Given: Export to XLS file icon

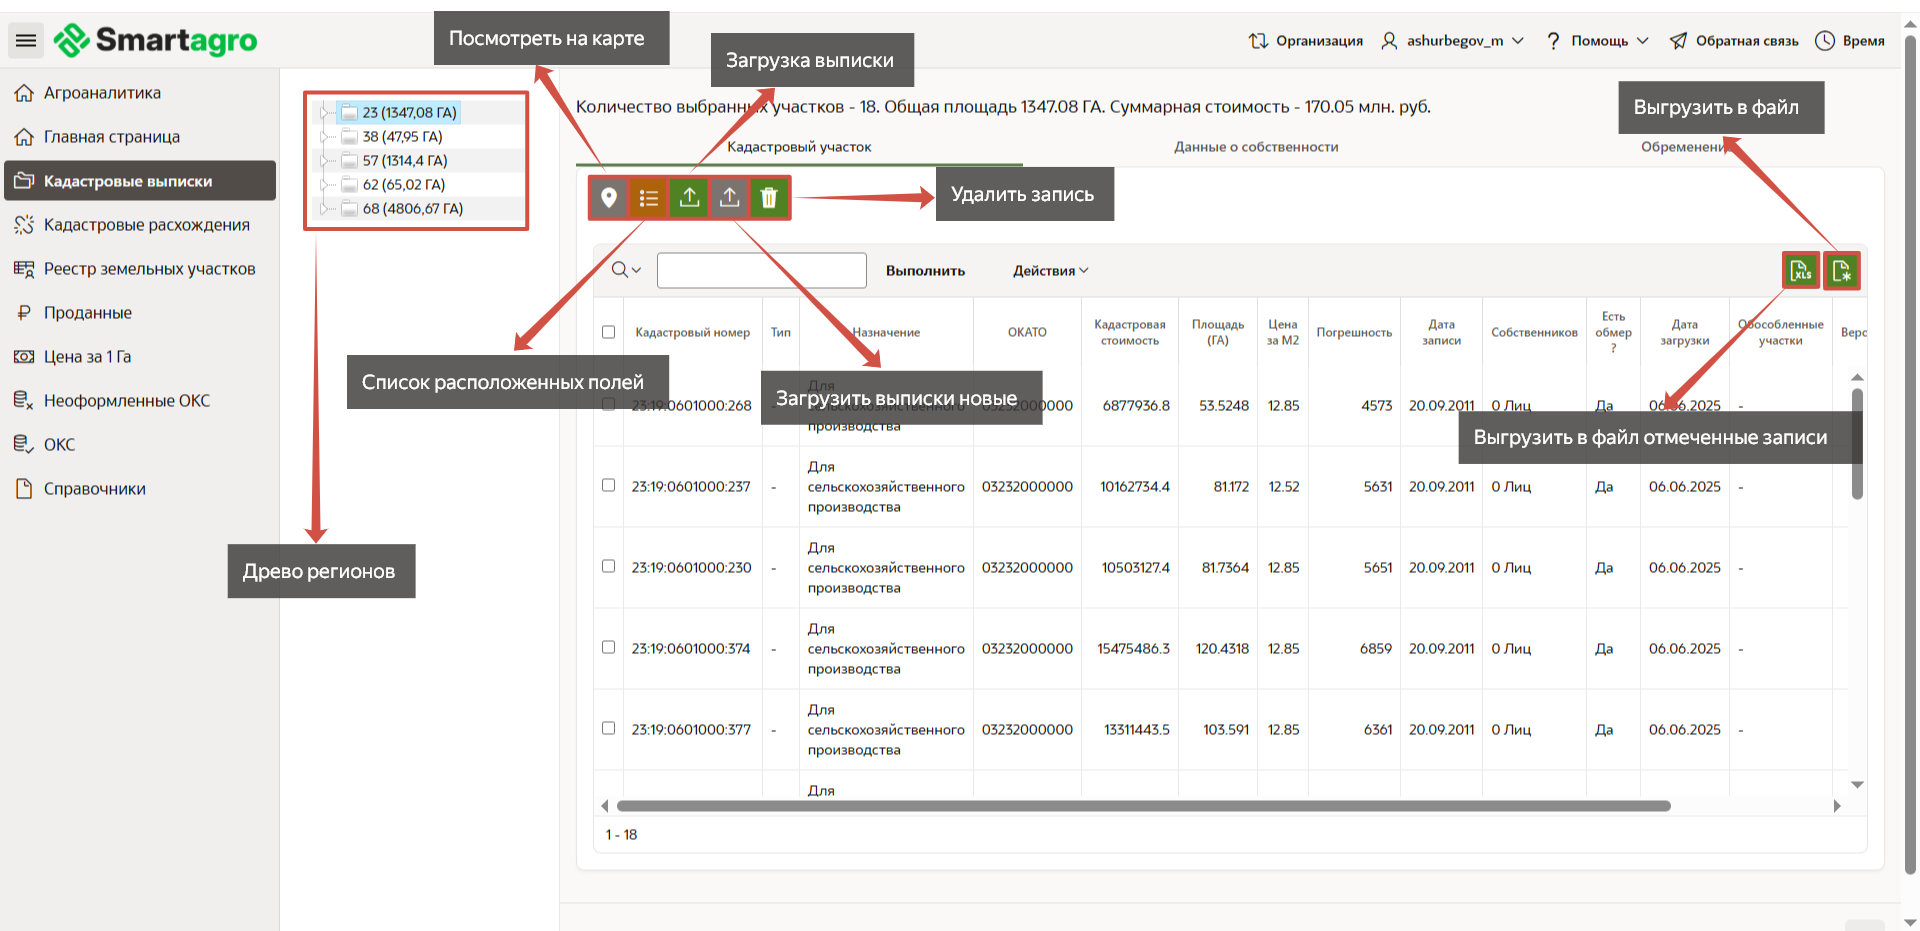Looking at the screenshot, I should point(1801,271).
